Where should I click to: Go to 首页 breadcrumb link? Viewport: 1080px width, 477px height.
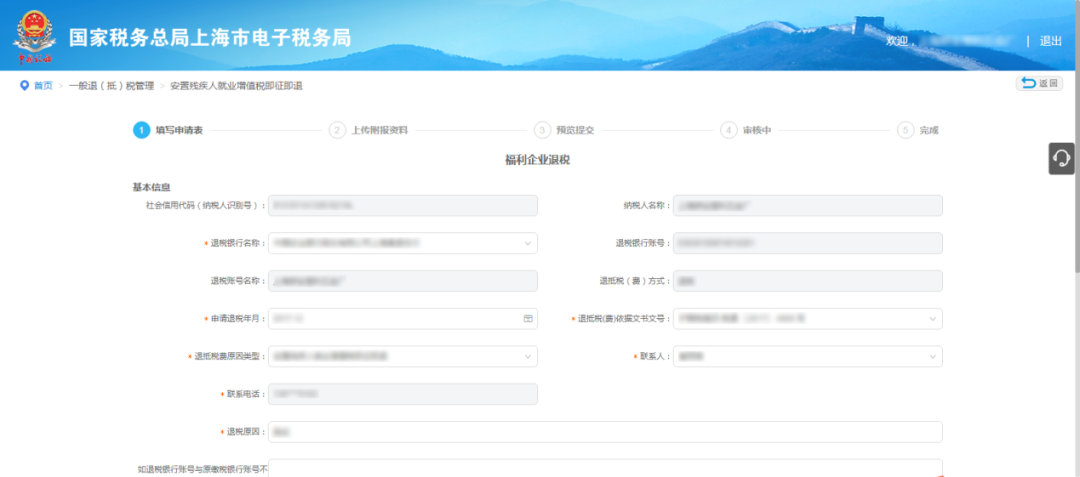[43, 86]
